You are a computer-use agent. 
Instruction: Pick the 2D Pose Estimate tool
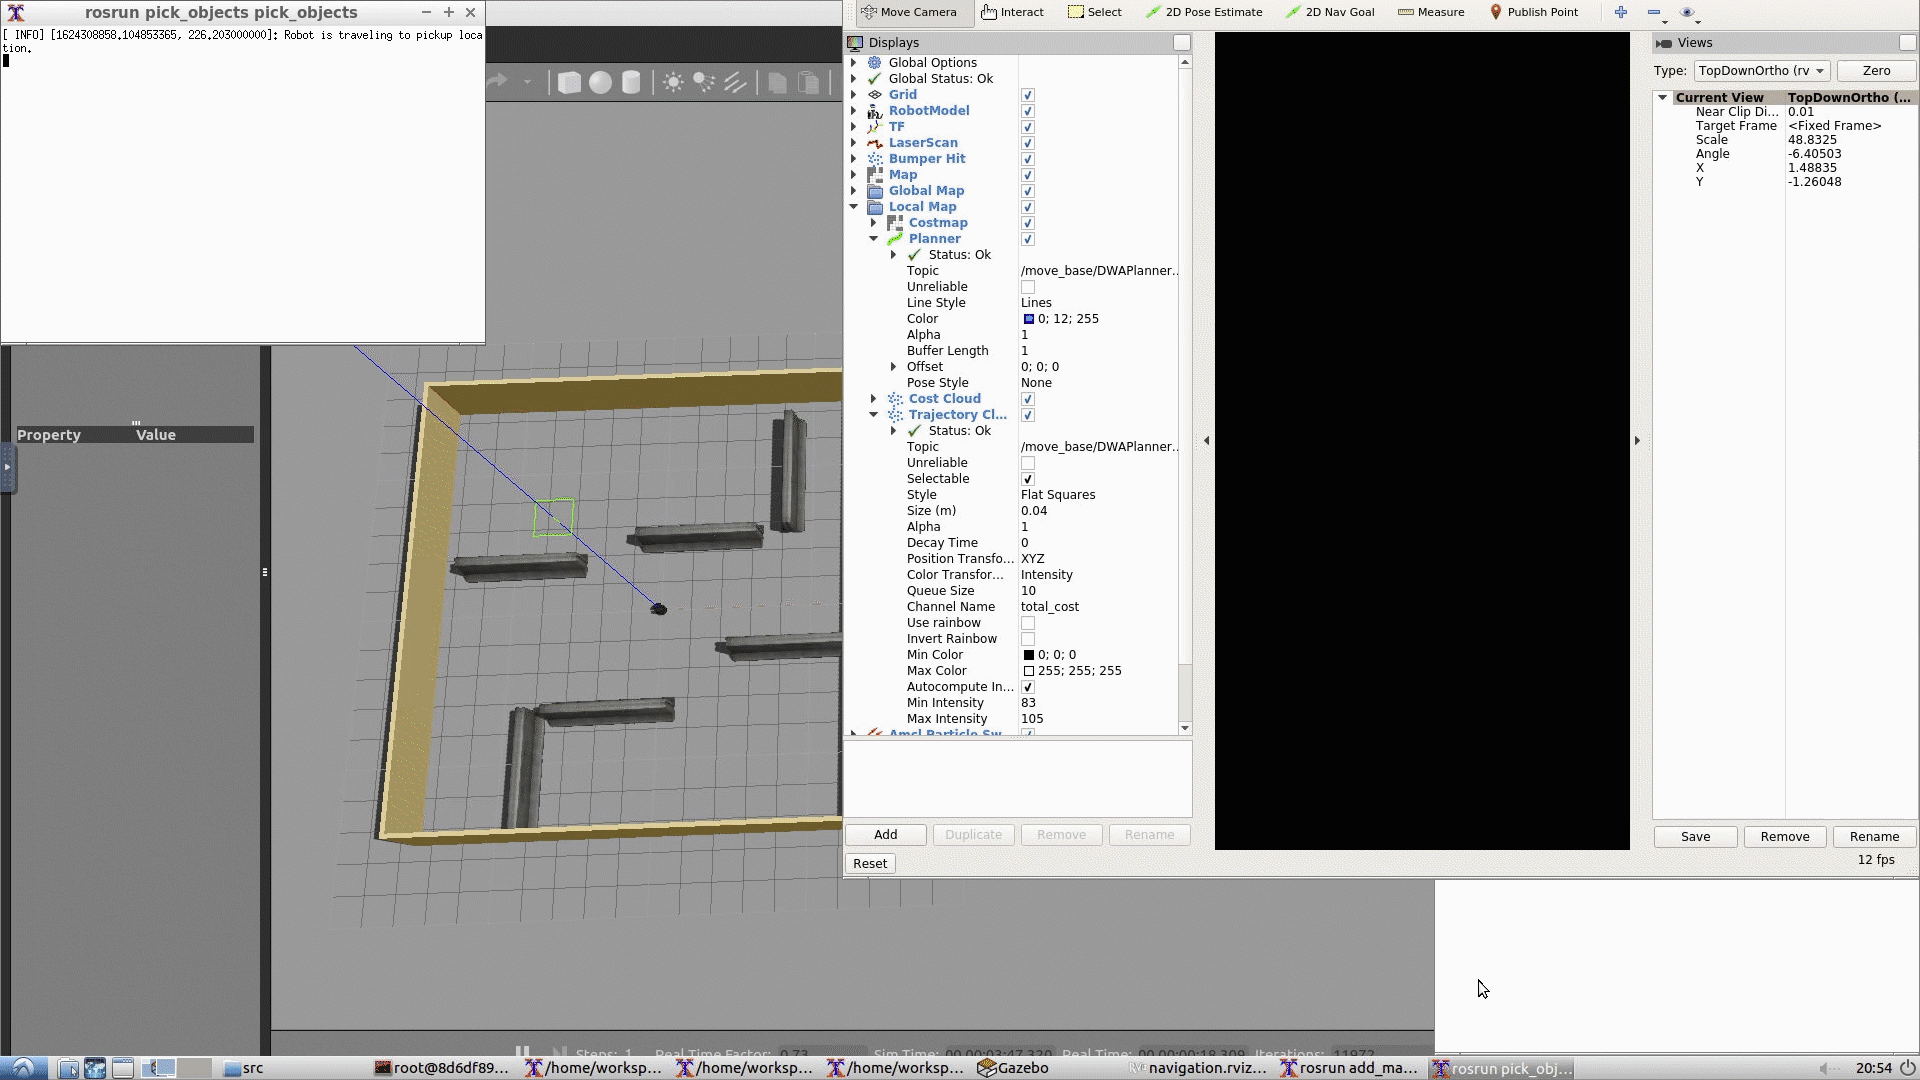1204,12
